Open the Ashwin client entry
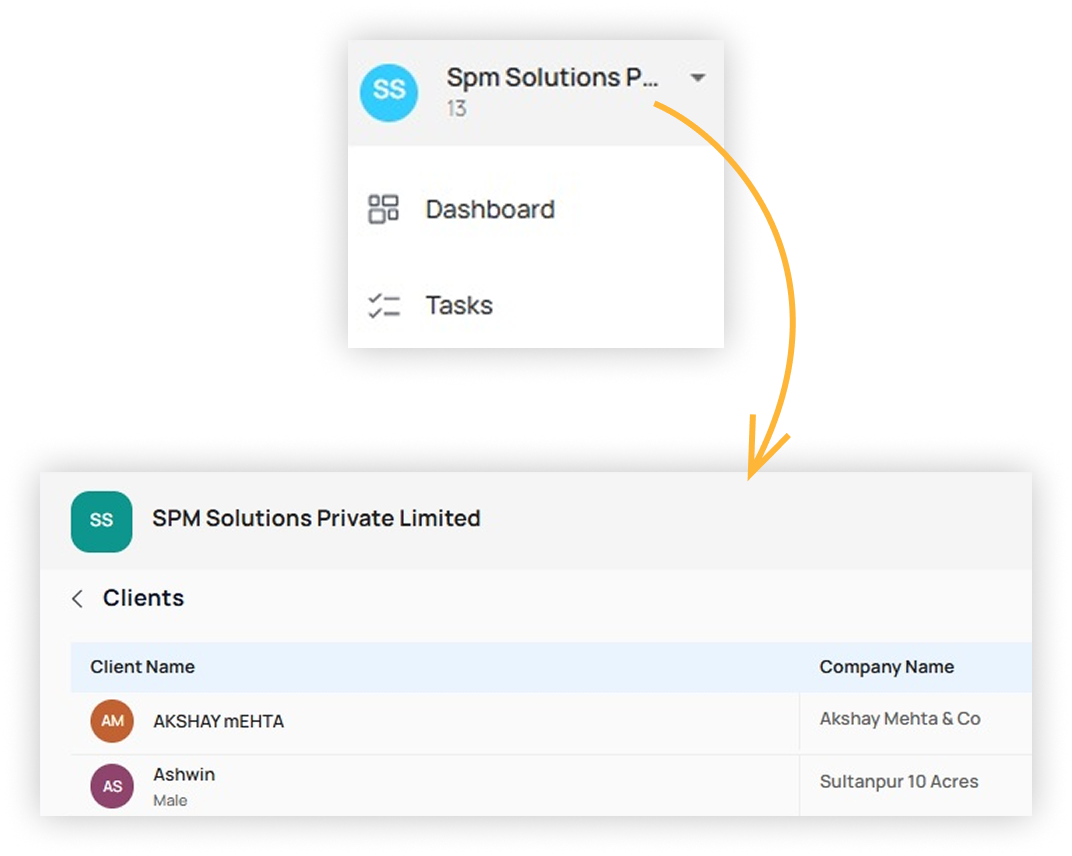Screen dimensions: 1072x856 coord(184,775)
